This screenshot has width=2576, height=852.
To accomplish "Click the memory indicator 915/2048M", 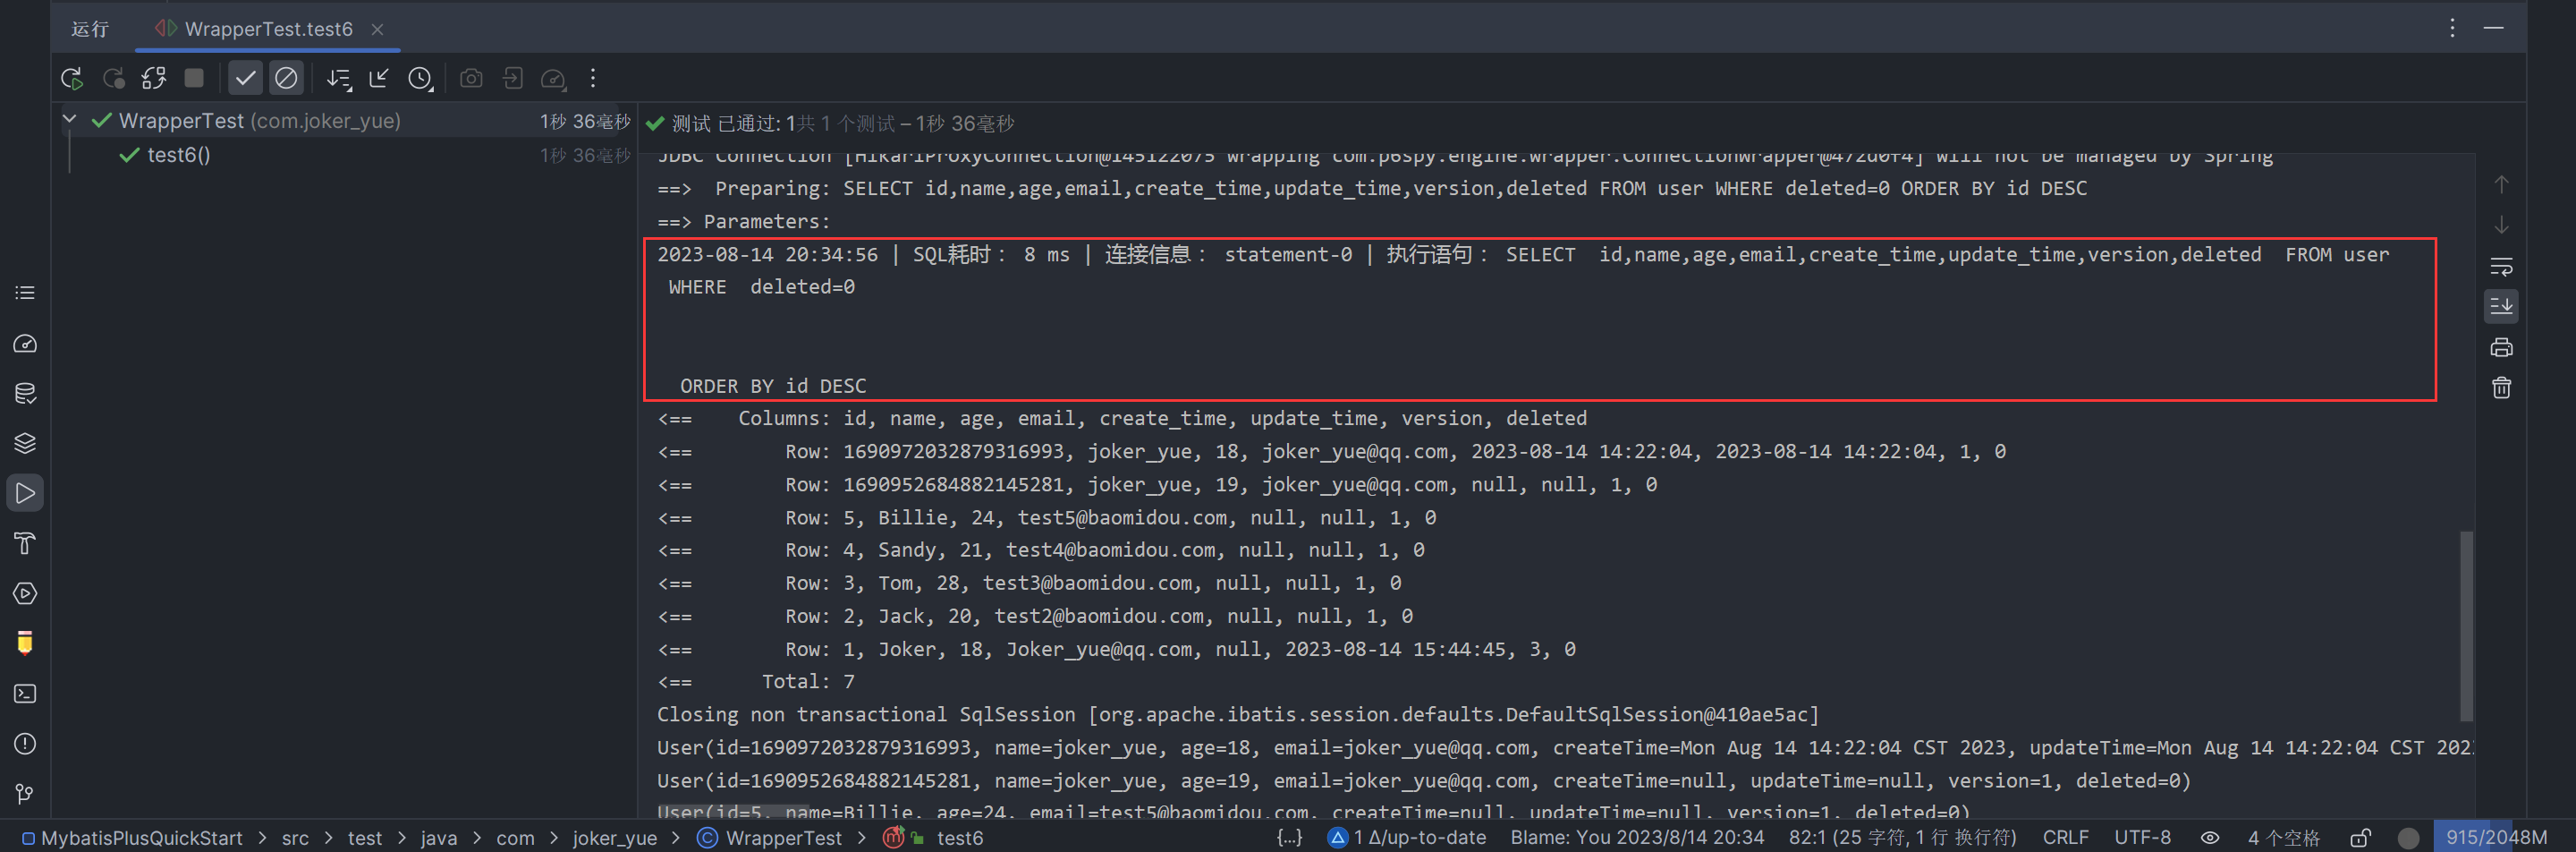I will tap(2496, 838).
